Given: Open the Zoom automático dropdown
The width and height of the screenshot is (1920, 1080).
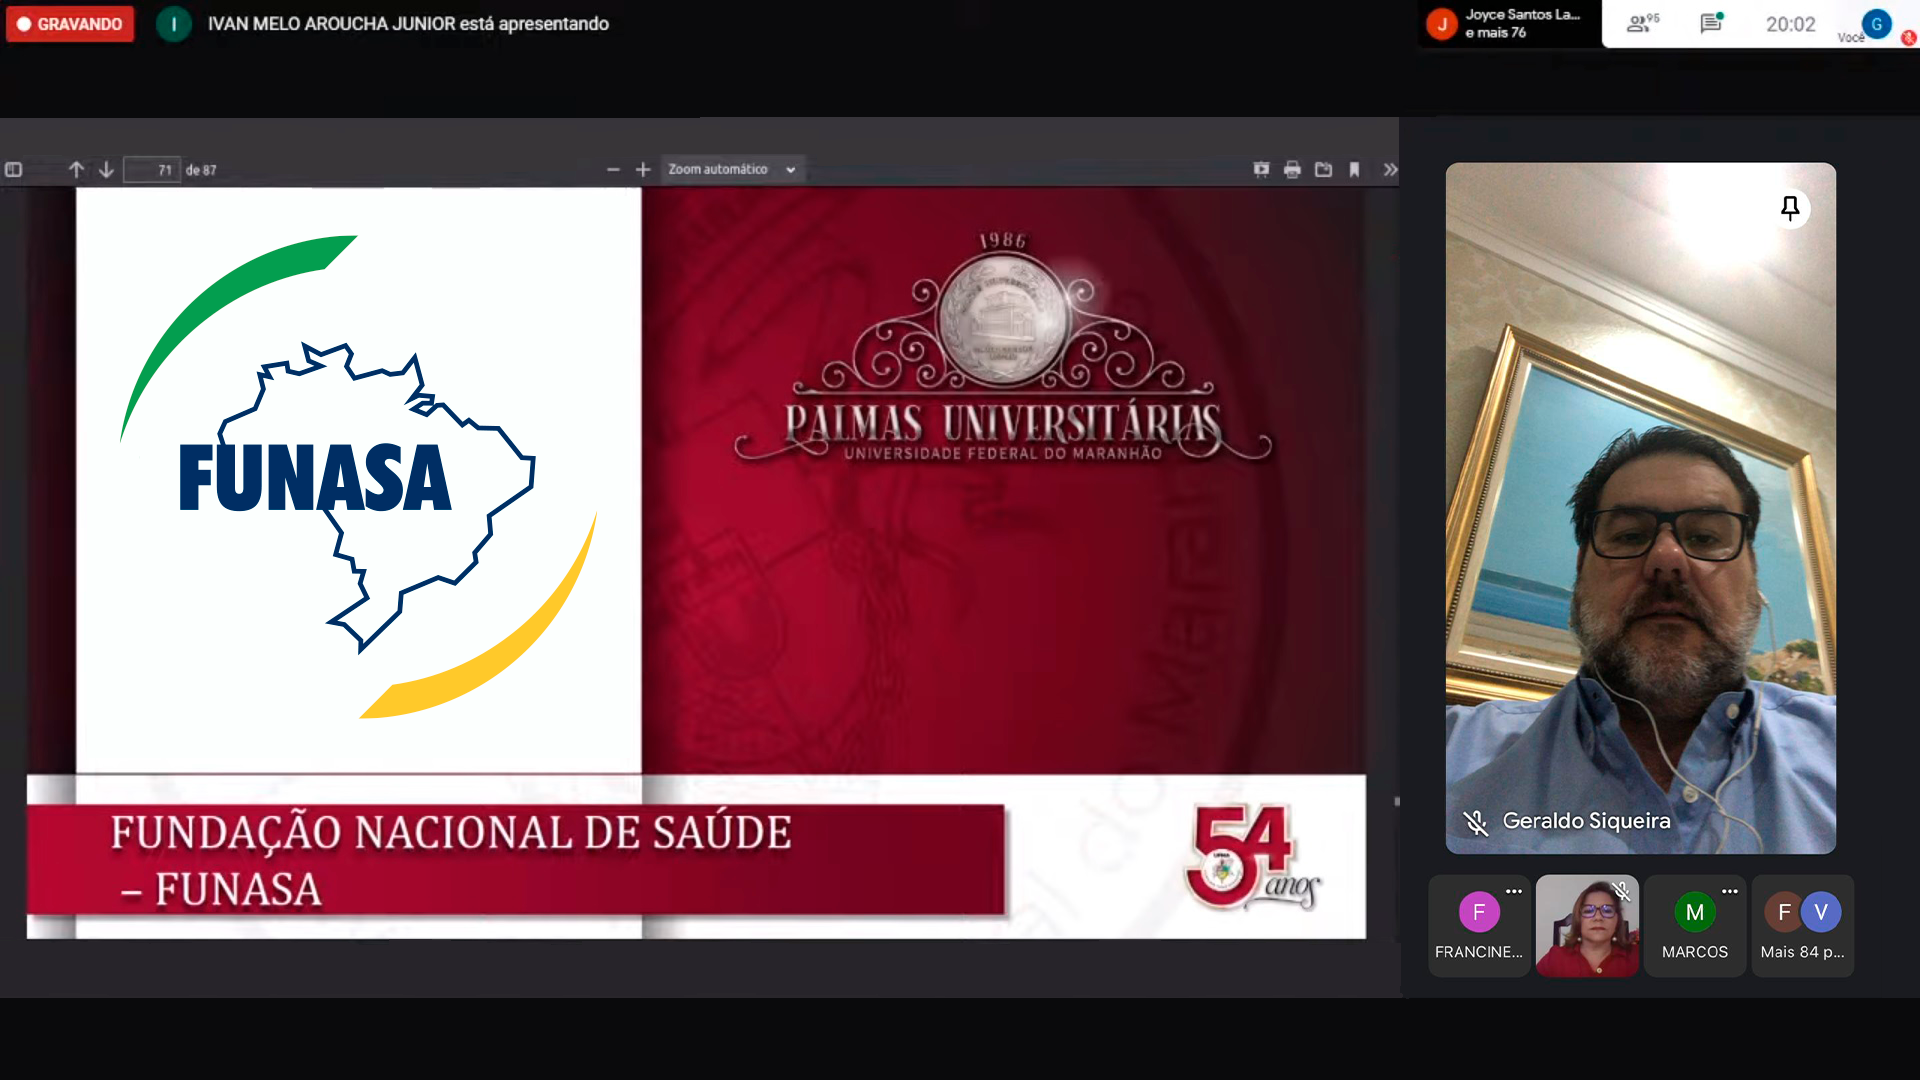Looking at the screenshot, I should (732, 170).
